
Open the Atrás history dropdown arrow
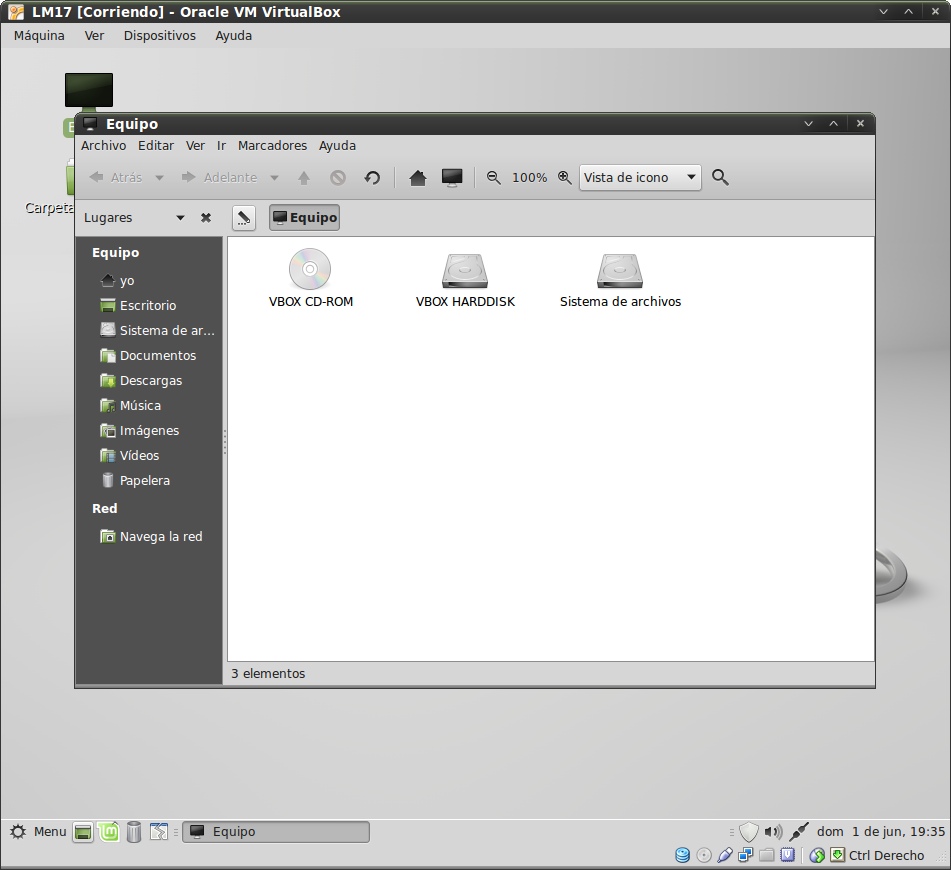(159, 178)
